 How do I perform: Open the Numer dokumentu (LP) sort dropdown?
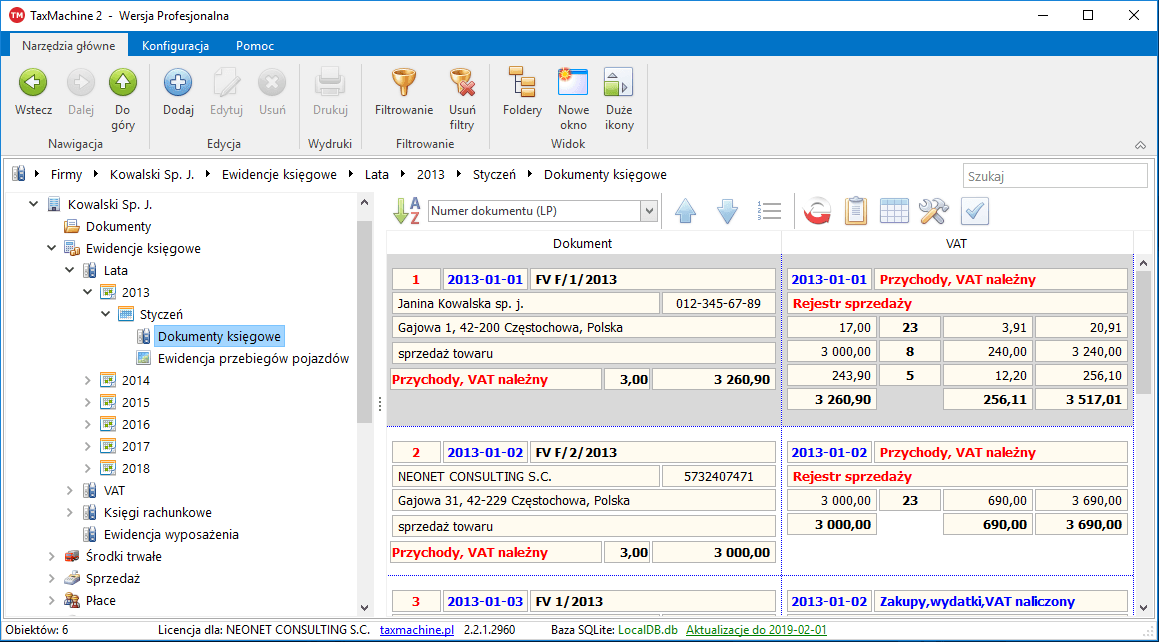coord(648,211)
